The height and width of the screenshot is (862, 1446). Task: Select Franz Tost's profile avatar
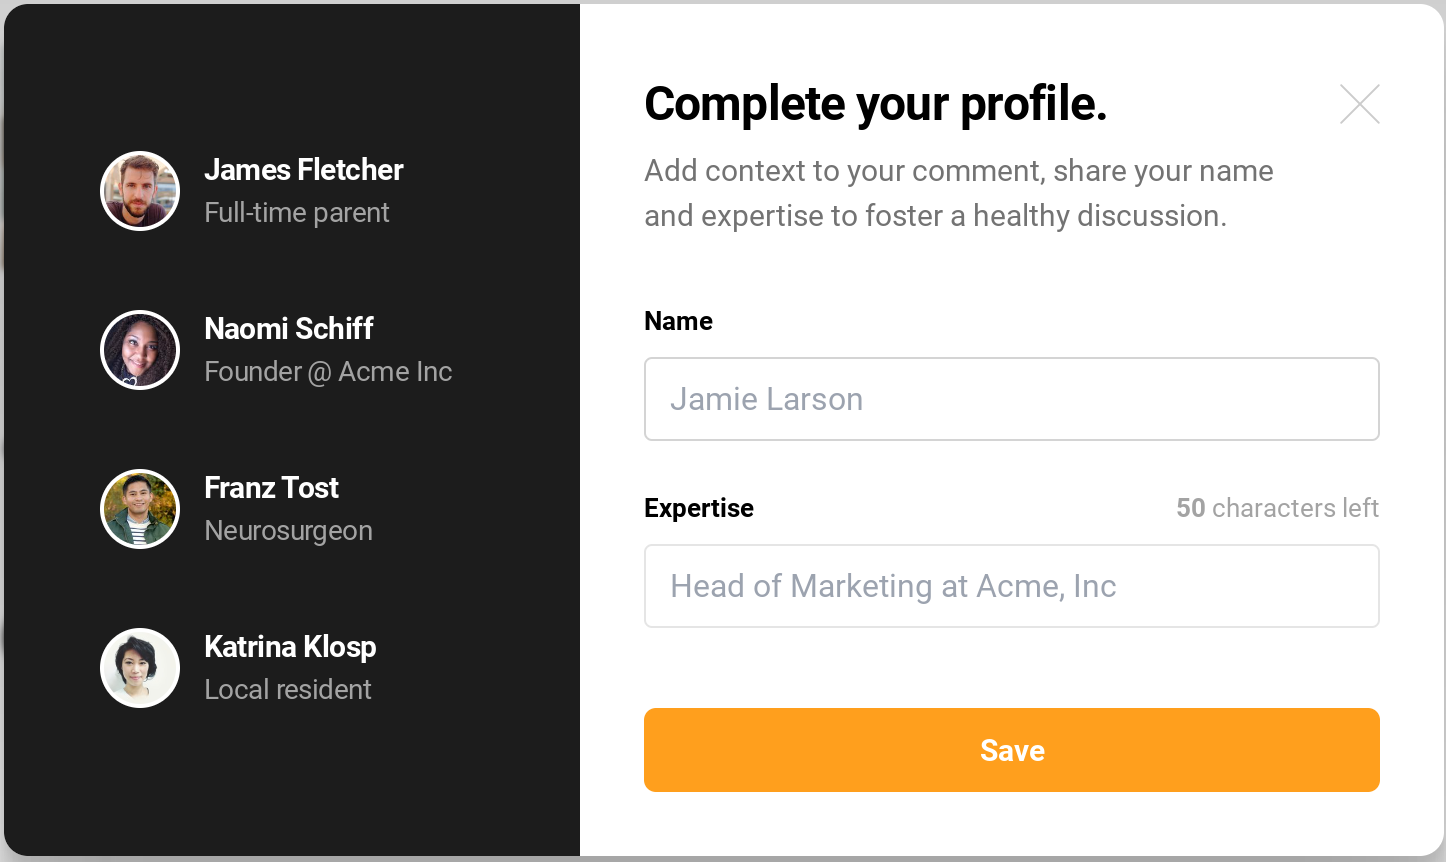(x=140, y=509)
